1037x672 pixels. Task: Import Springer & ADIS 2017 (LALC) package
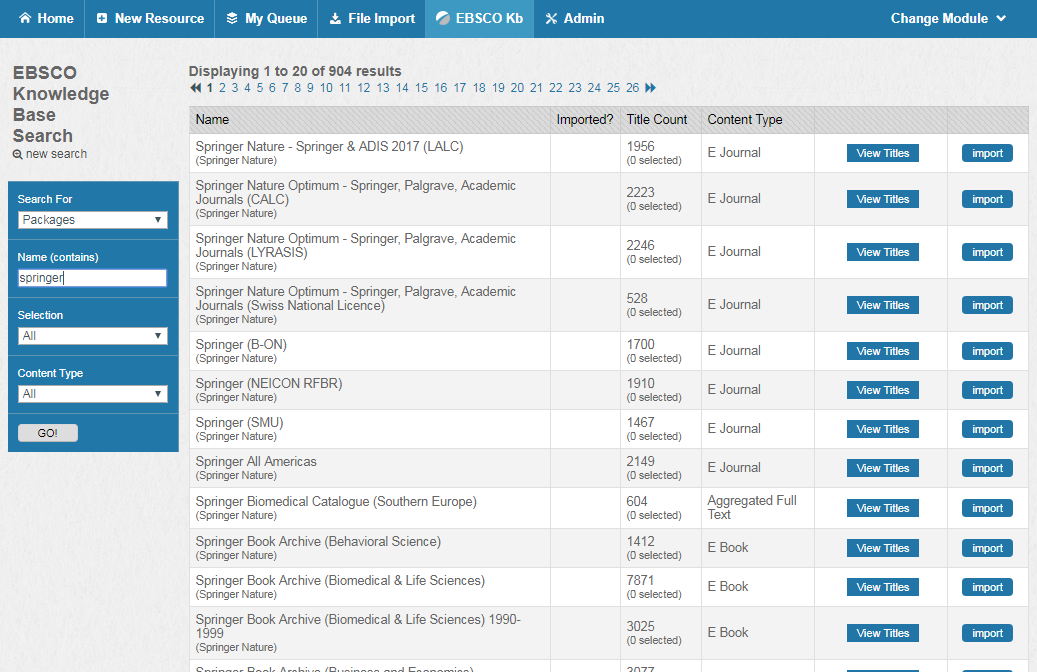click(x=987, y=153)
